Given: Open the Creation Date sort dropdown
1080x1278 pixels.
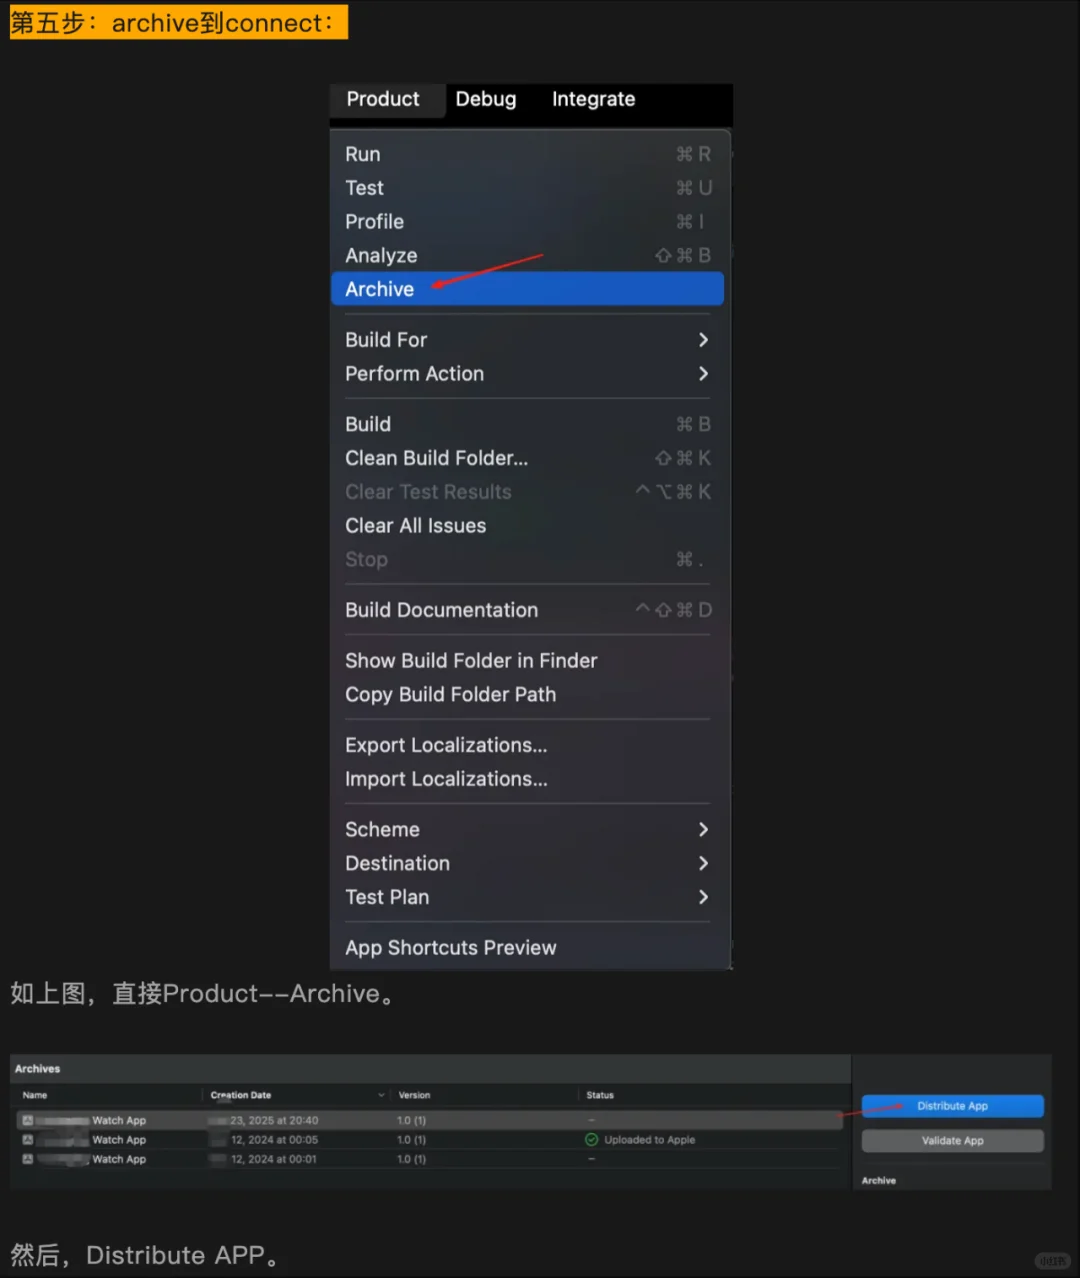Looking at the screenshot, I should [381, 1095].
